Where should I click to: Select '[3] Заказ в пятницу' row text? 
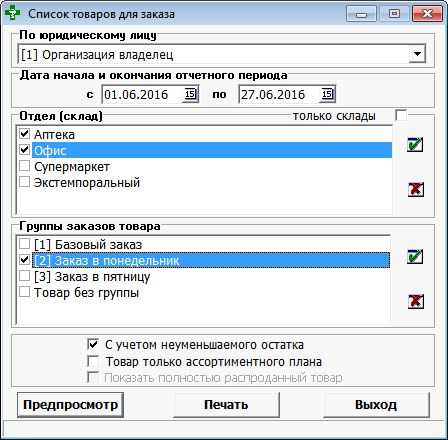click(x=92, y=277)
